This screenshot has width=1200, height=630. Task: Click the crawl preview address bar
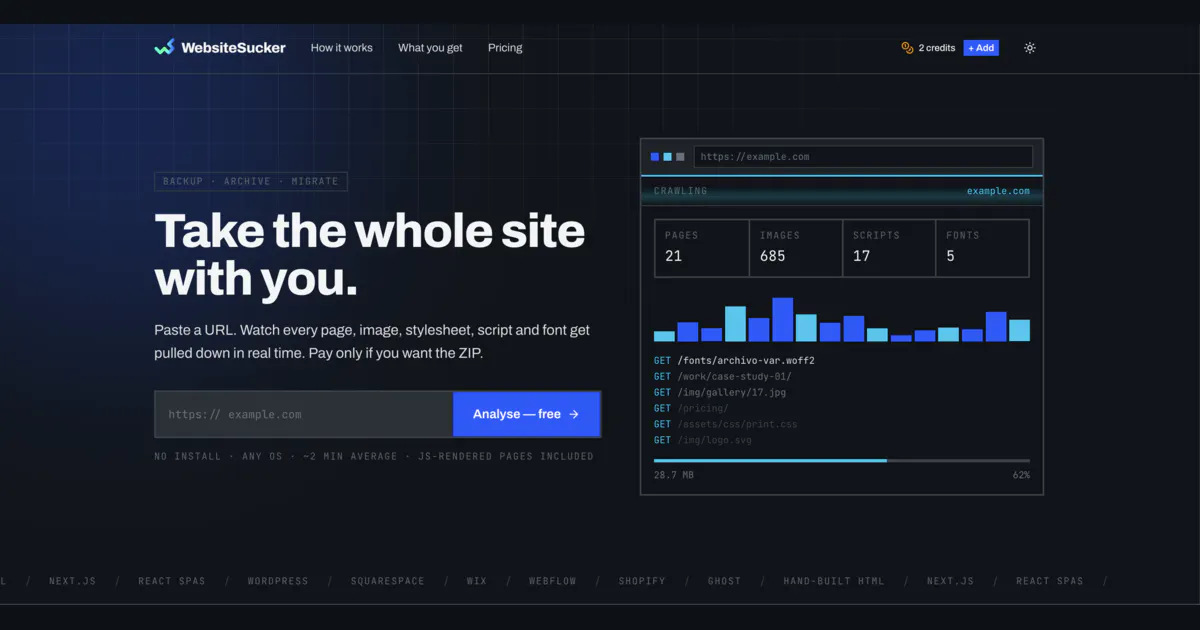[863, 156]
